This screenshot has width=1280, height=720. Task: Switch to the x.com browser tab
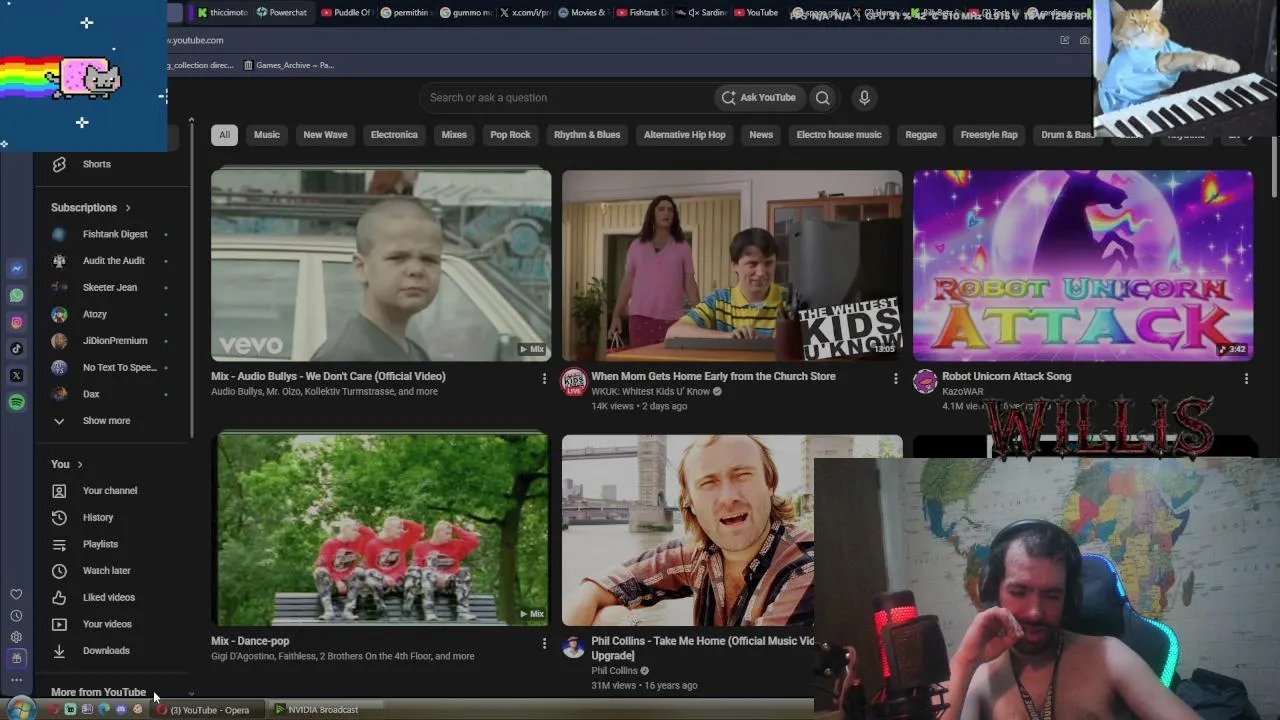(525, 13)
